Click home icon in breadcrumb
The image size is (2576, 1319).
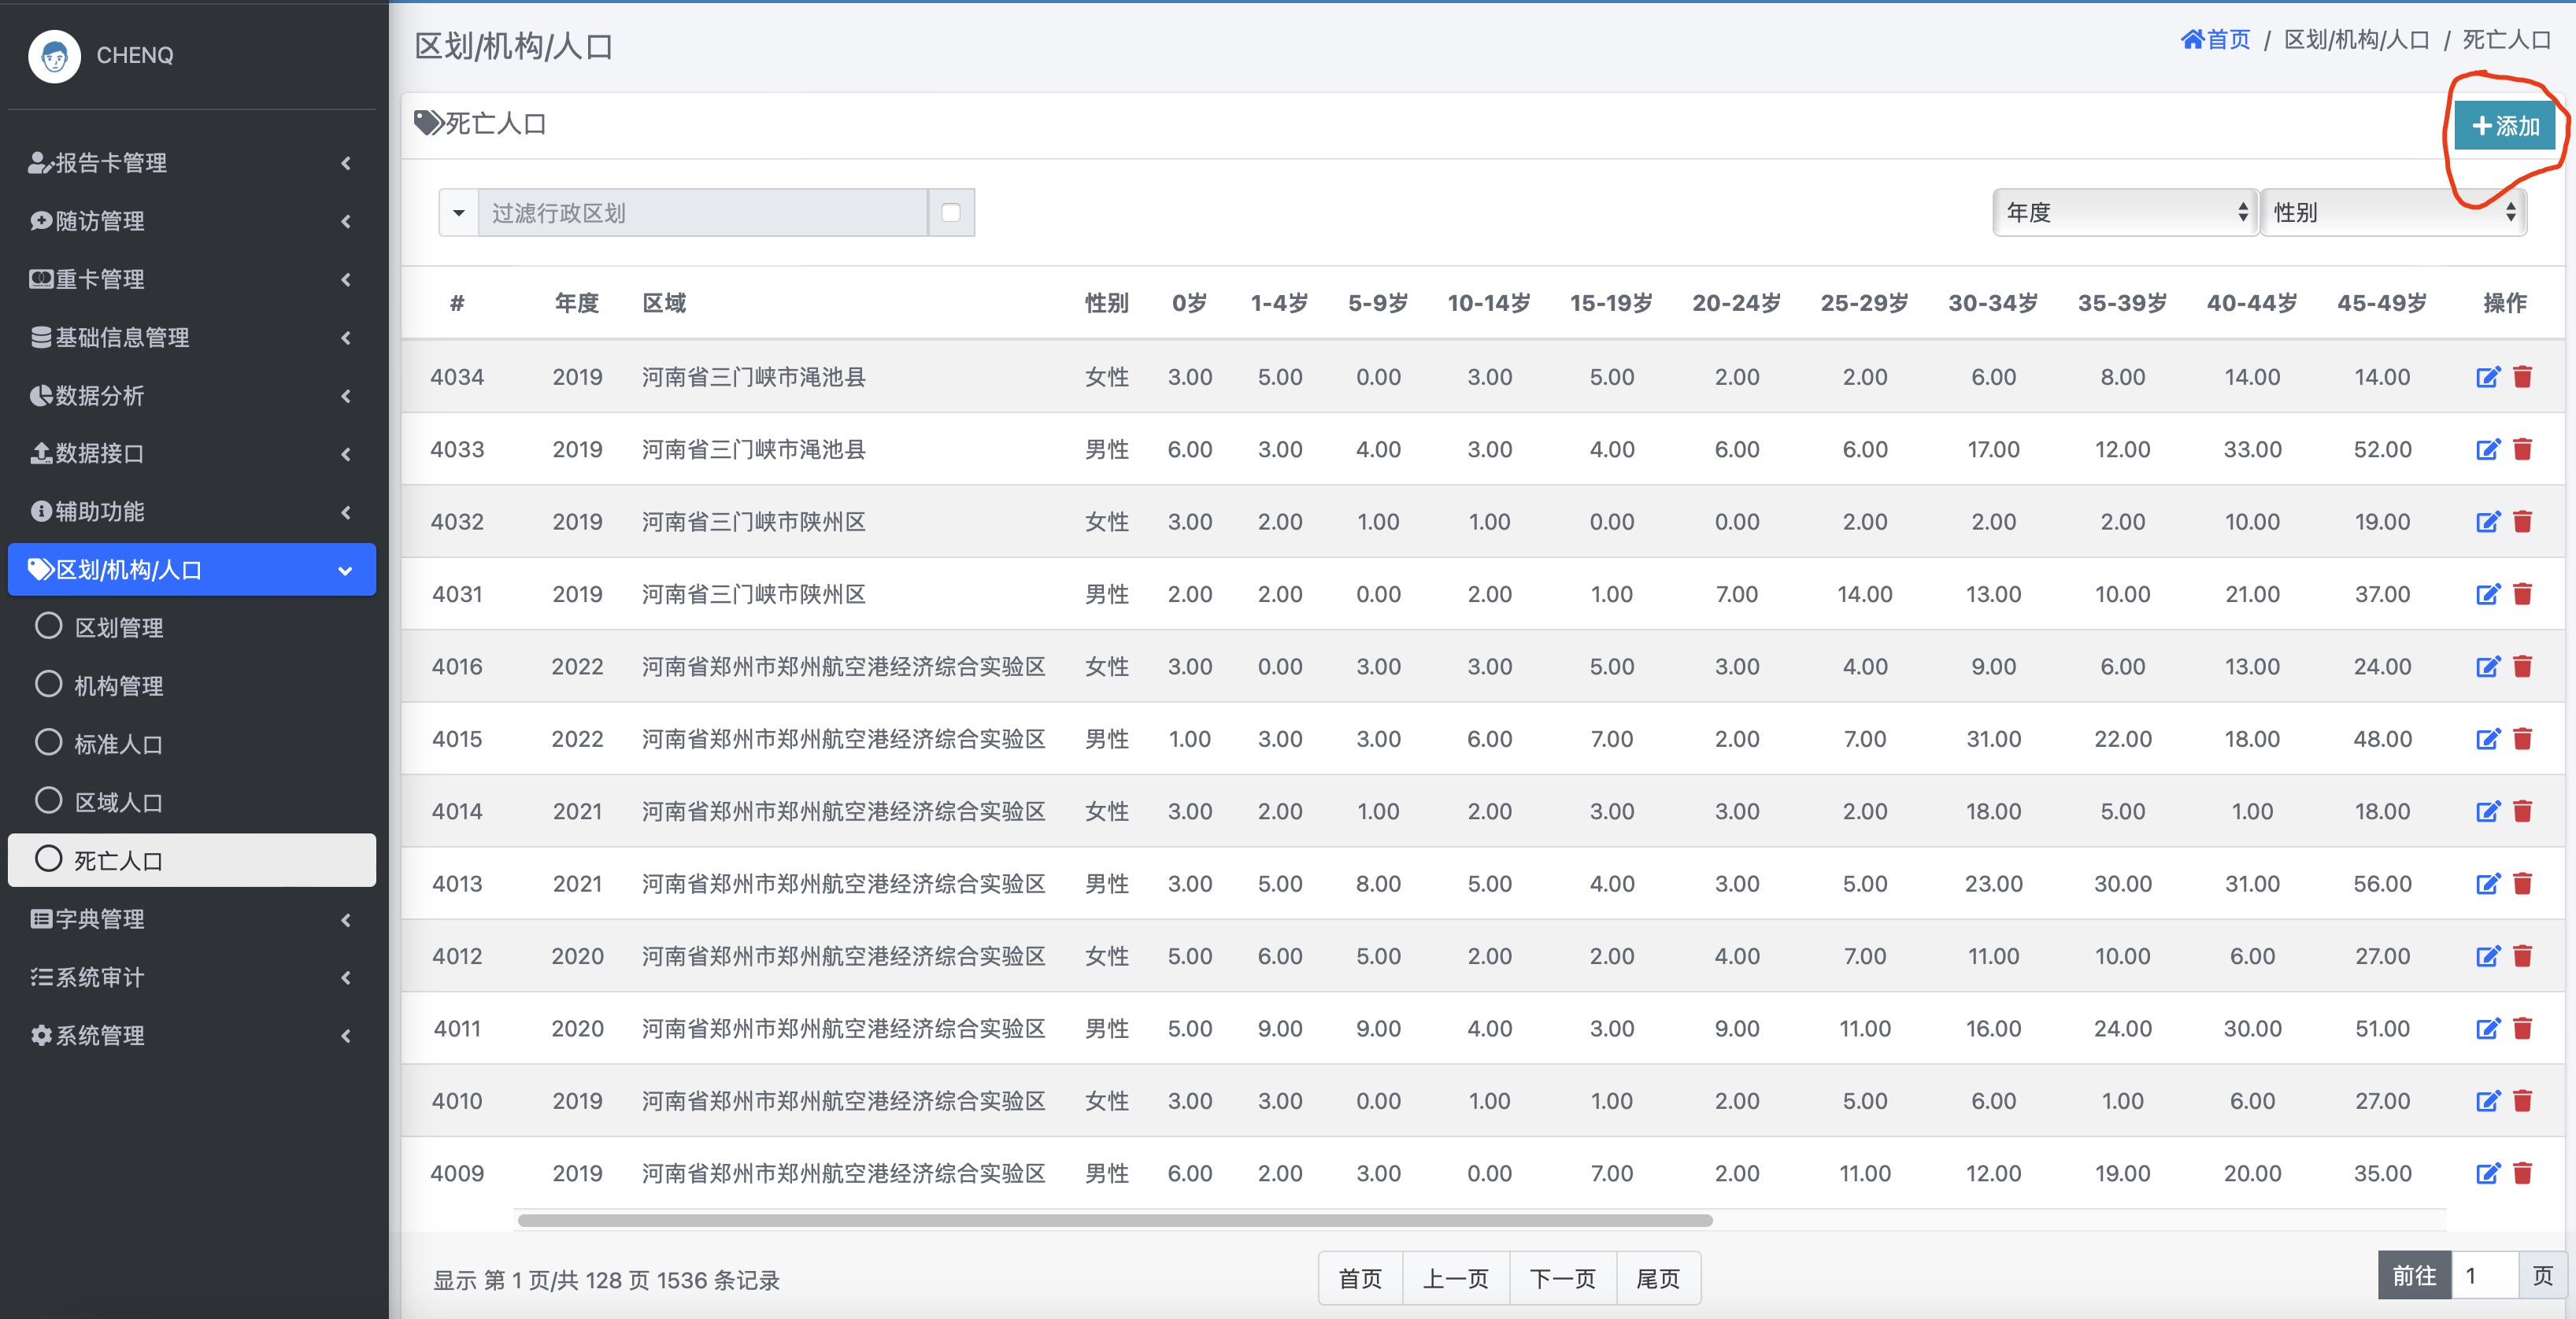pos(2192,40)
